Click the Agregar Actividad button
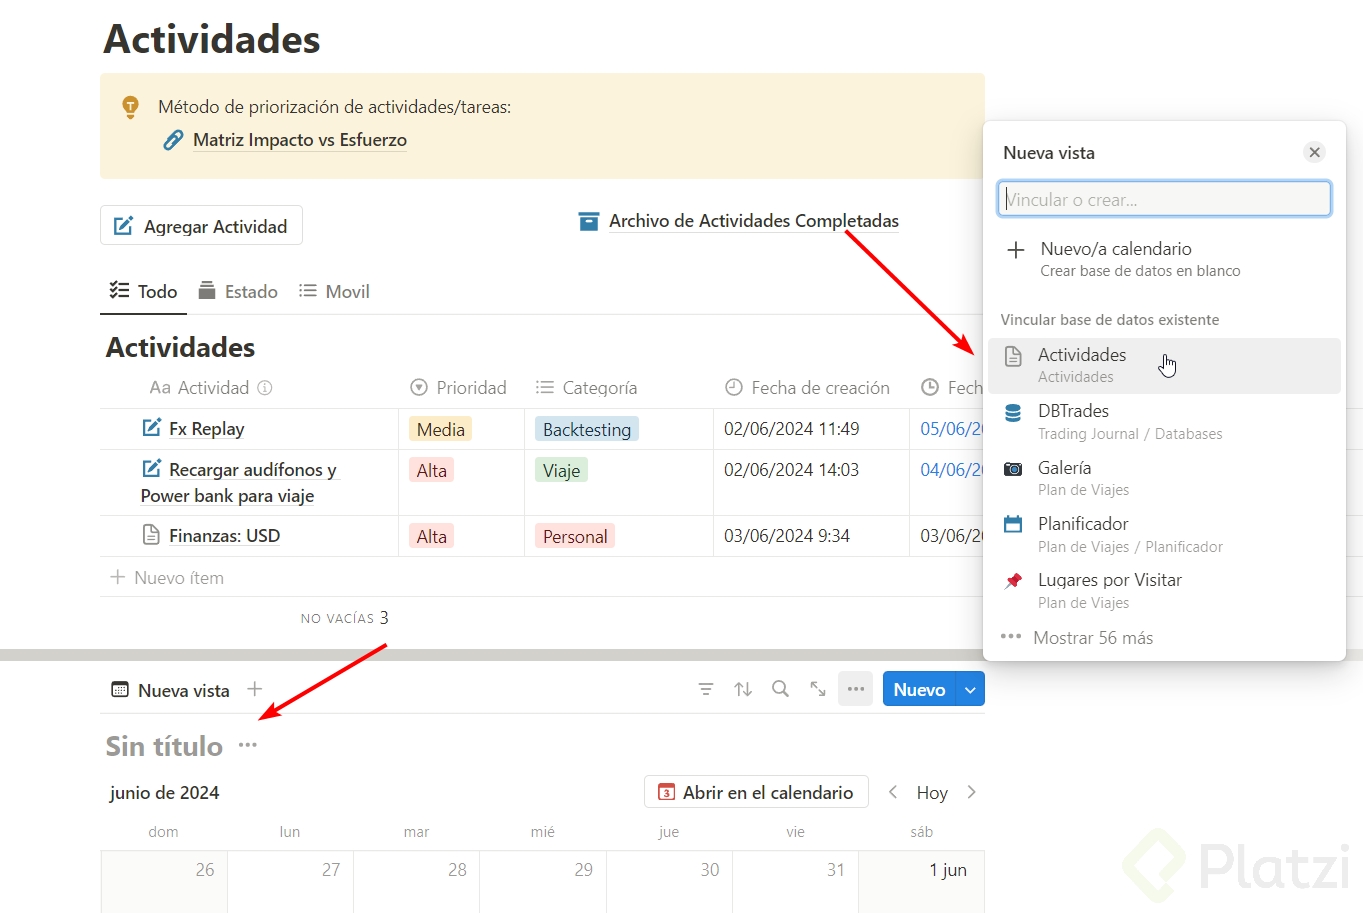The image size is (1363, 913). coord(201,226)
